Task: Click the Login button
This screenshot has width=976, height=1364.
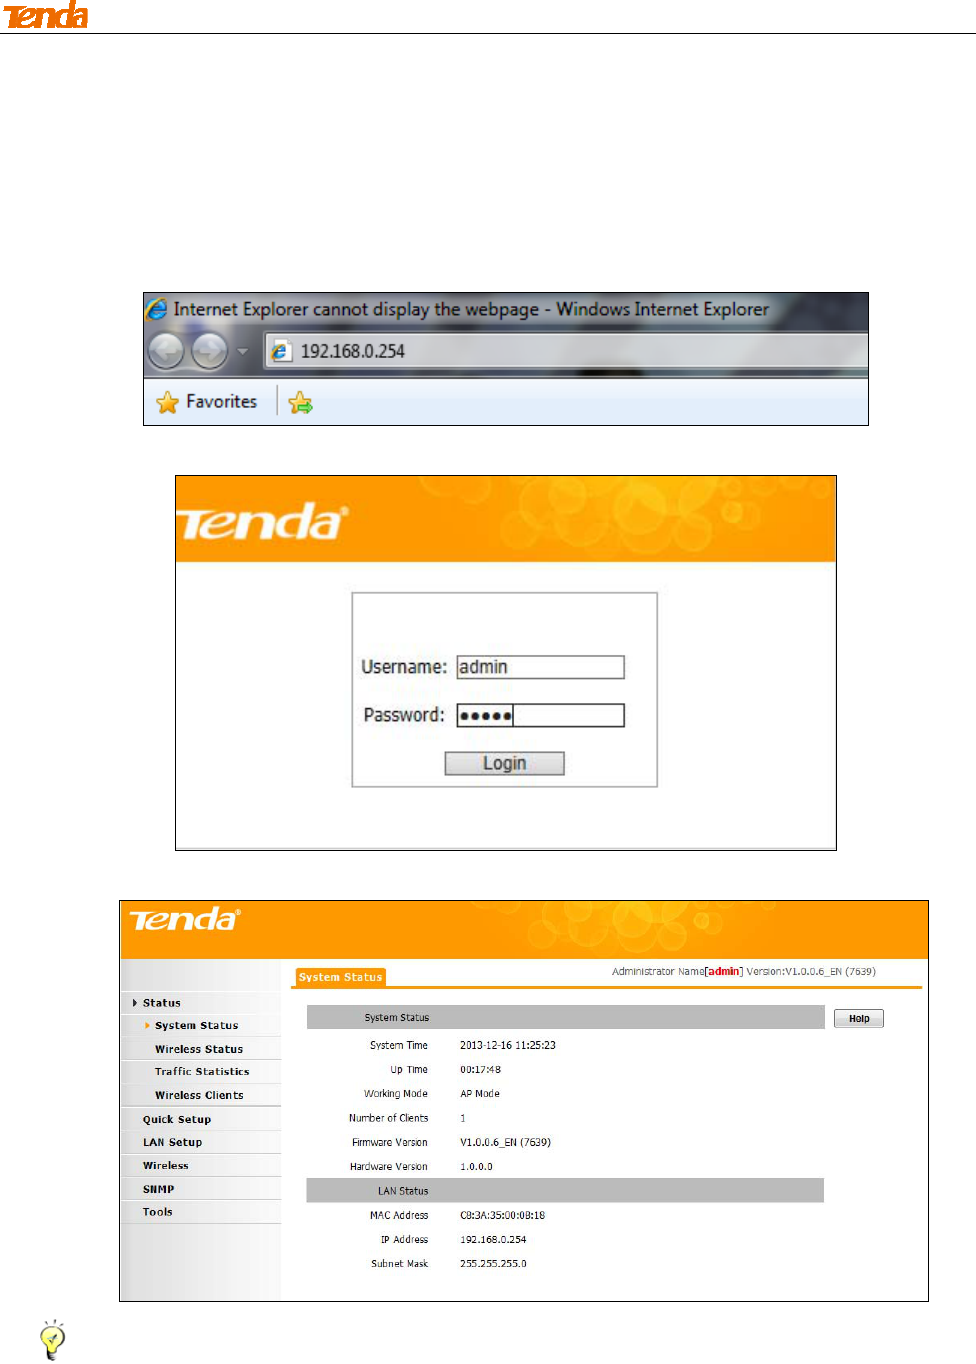Action: [x=504, y=763]
